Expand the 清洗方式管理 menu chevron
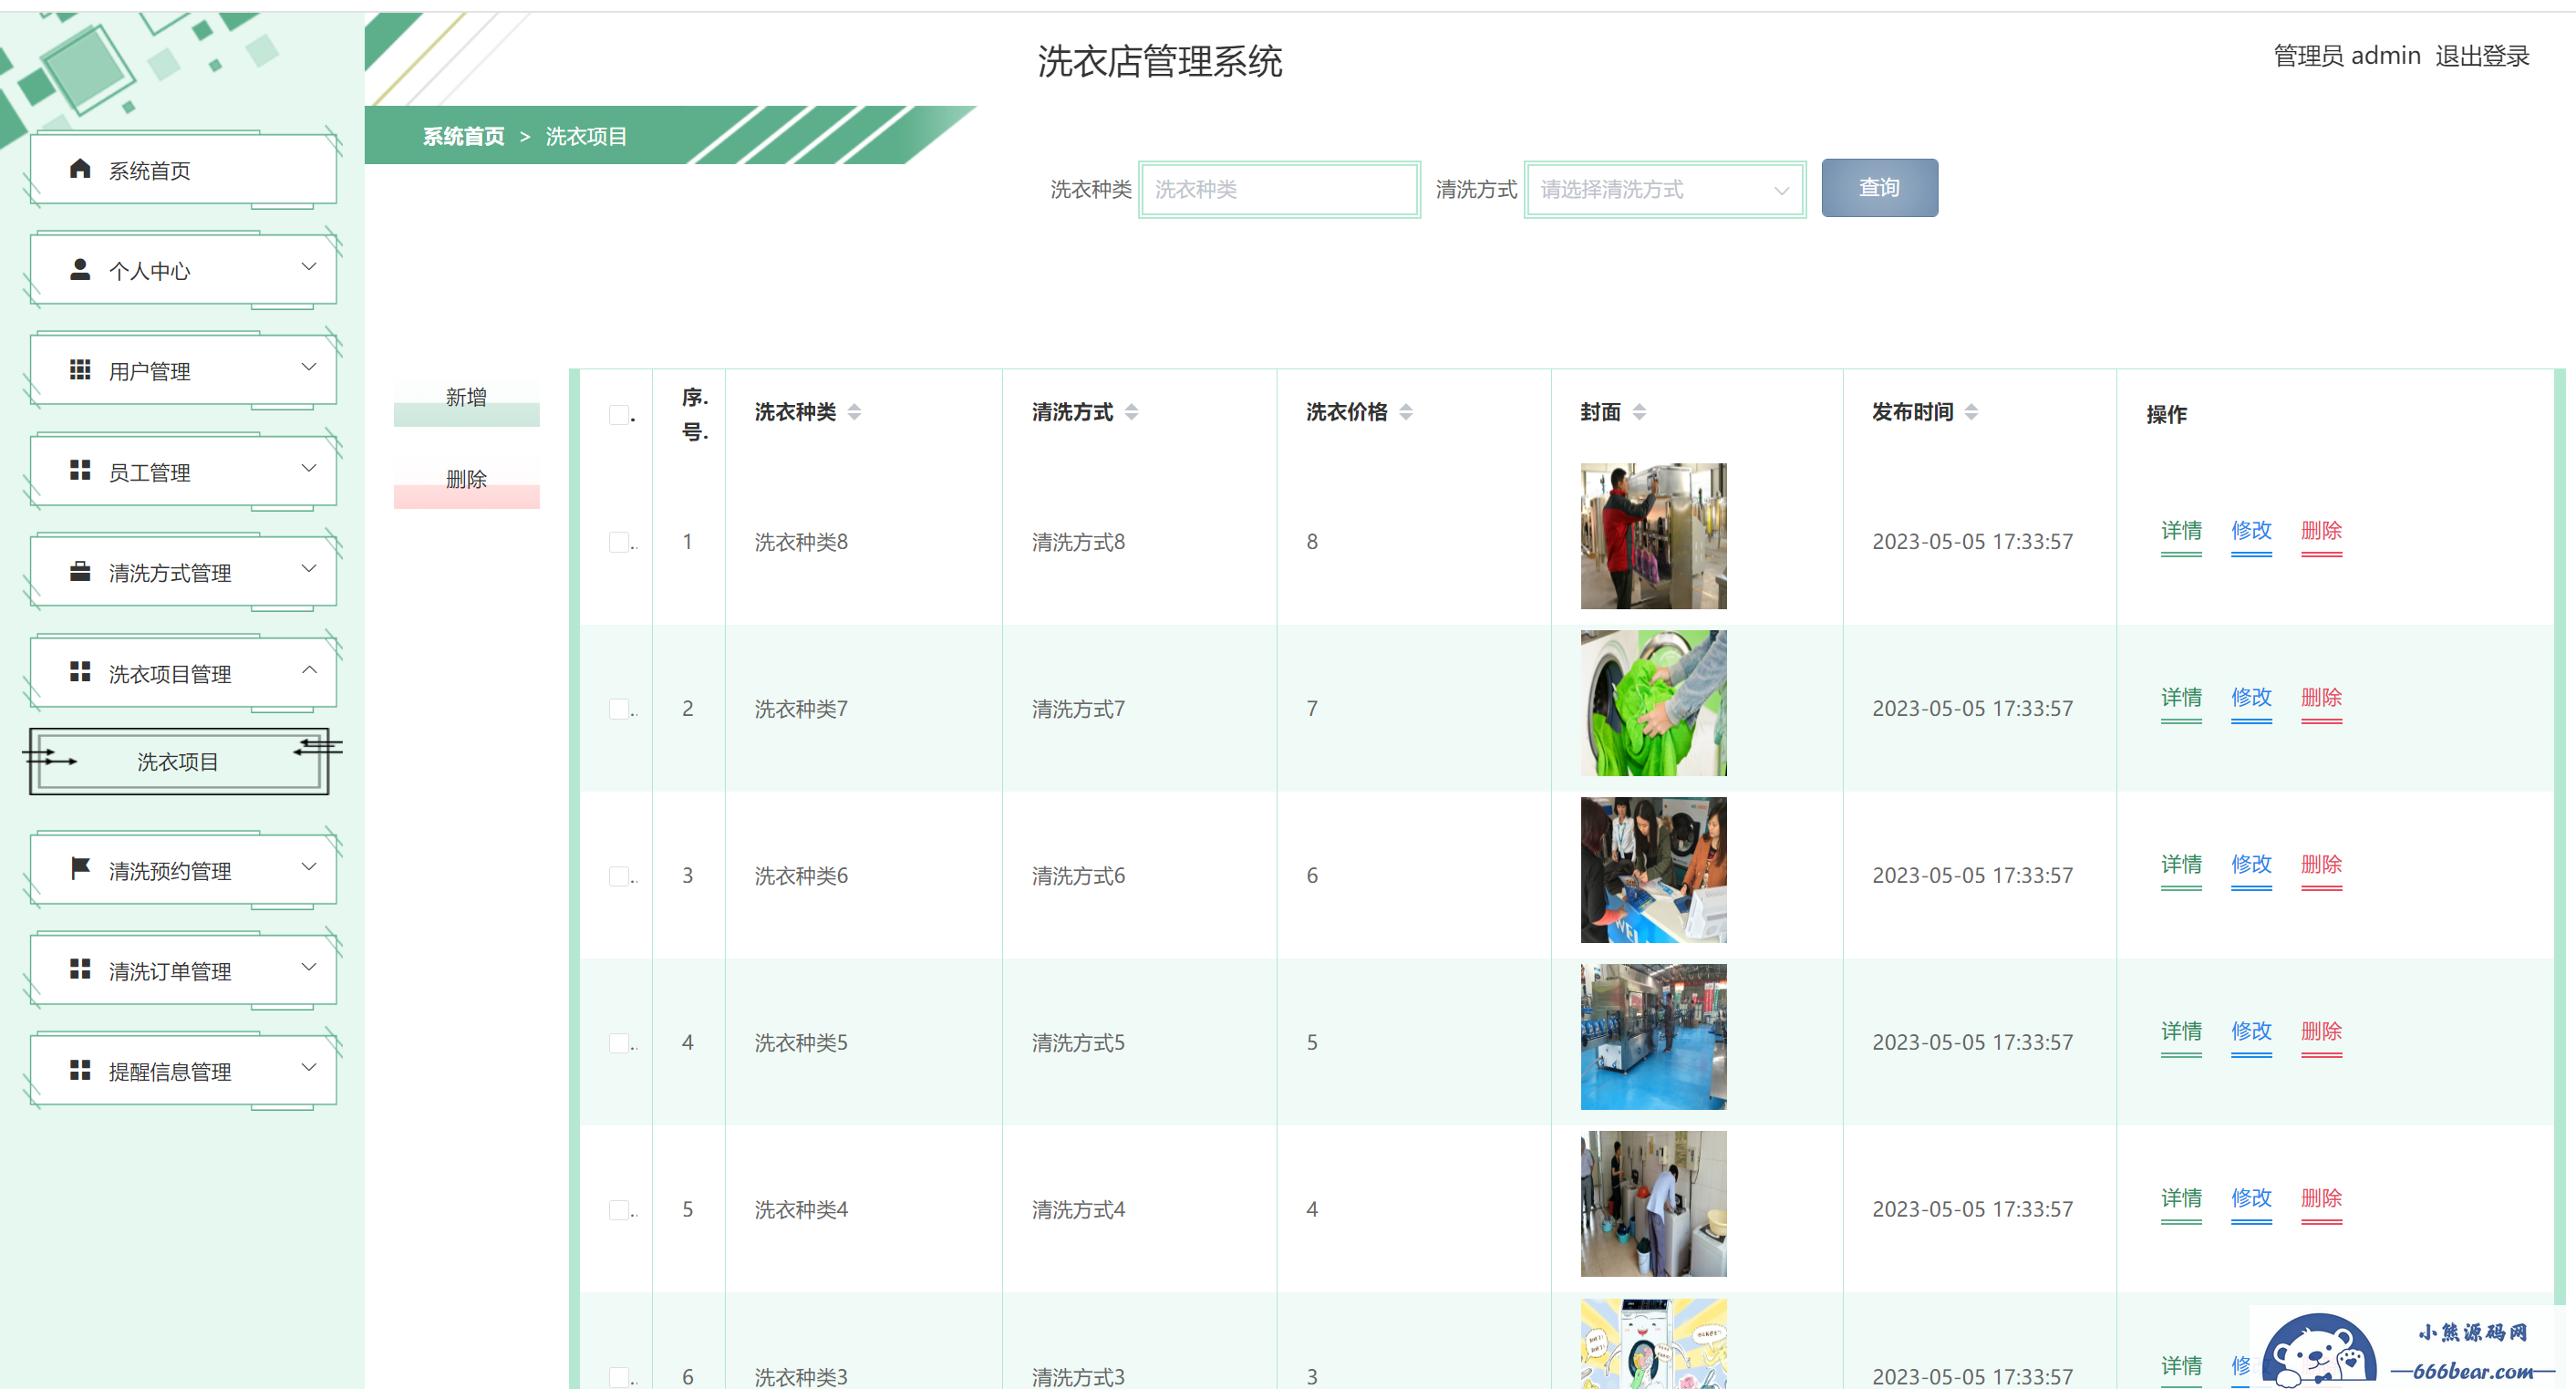The height and width of the screenshot is (1389, 2576). pos(309,568)
